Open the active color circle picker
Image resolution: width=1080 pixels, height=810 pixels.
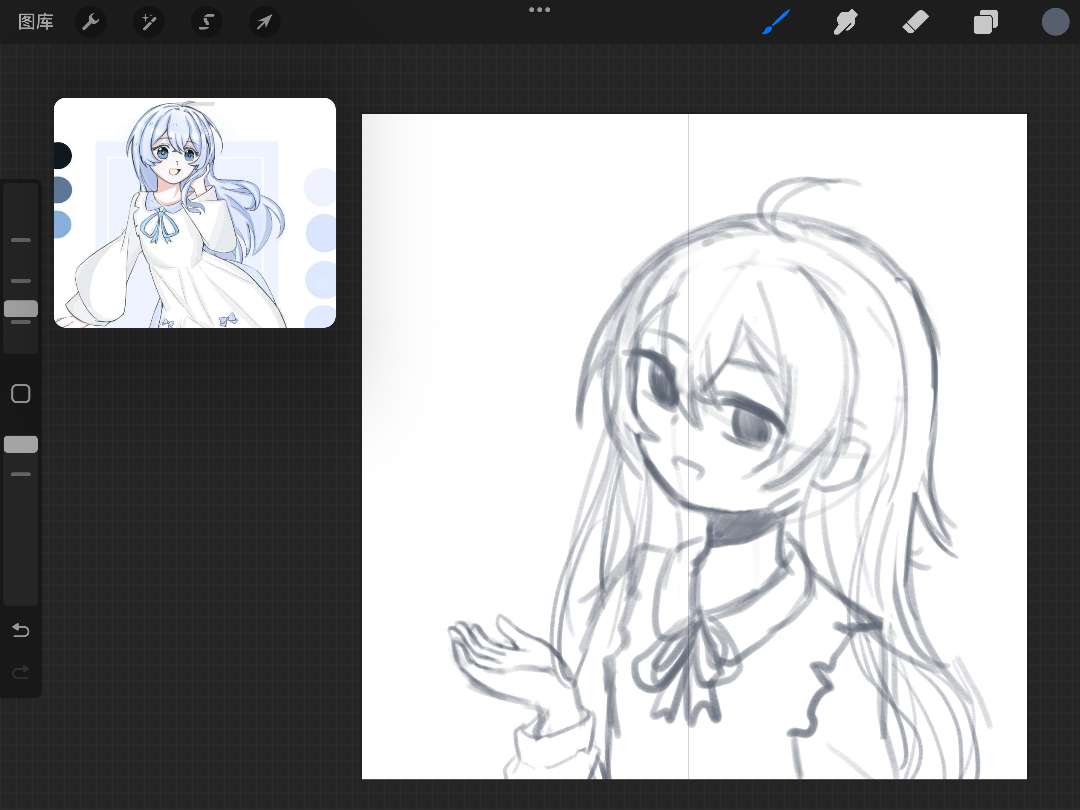1055,22
